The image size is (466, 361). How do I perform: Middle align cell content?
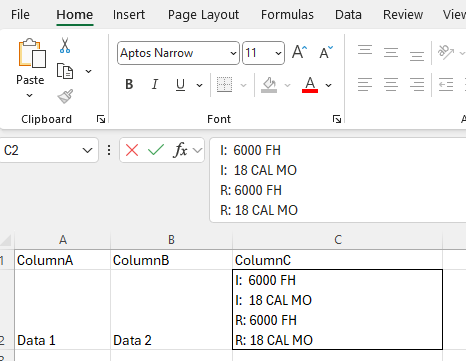tap(391, 53)
